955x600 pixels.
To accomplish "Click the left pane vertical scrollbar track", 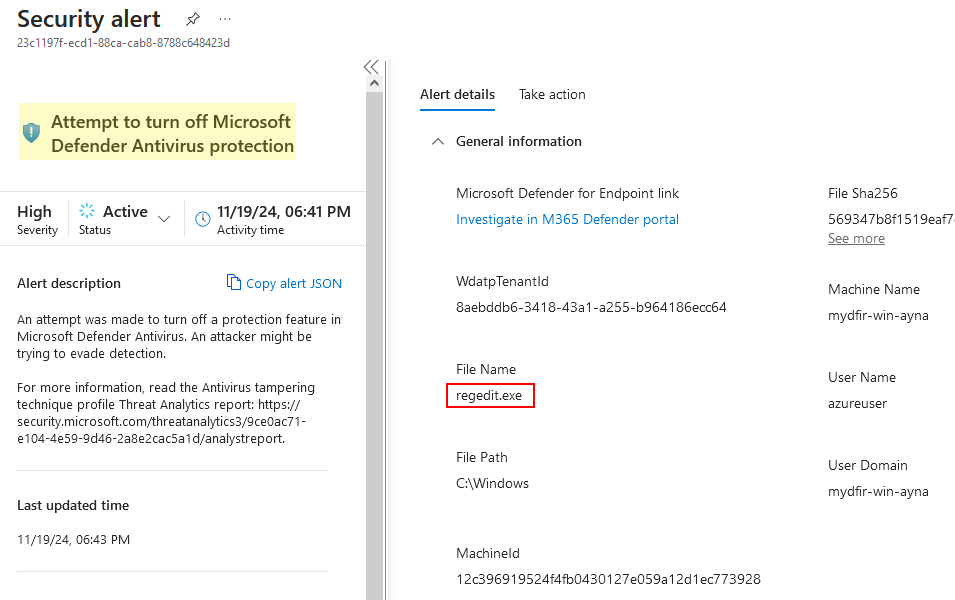I will (x=375, y=345).
